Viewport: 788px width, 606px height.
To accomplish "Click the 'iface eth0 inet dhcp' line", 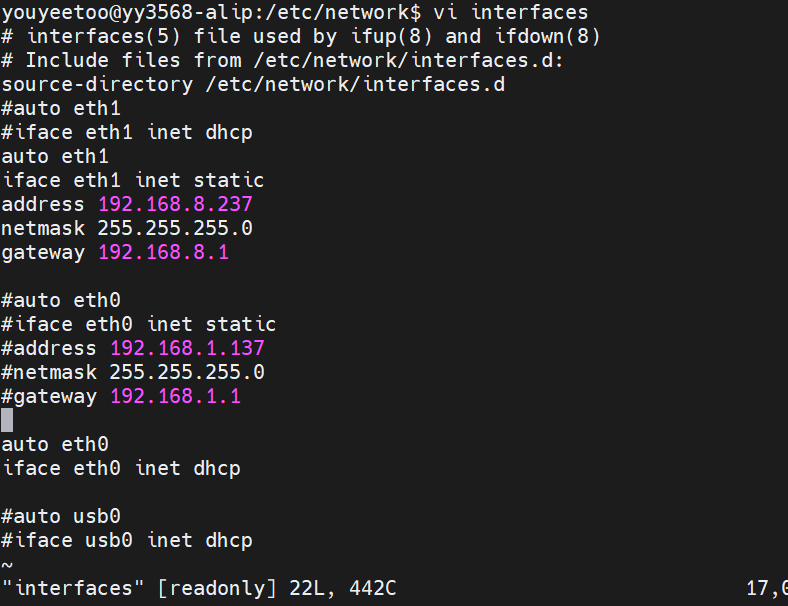I will pos(121,468).
